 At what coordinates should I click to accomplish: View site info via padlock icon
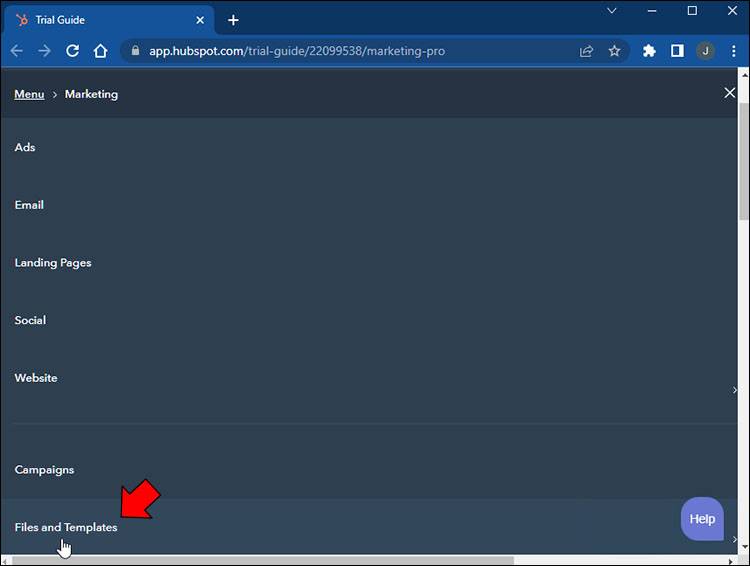pos(135,50)
